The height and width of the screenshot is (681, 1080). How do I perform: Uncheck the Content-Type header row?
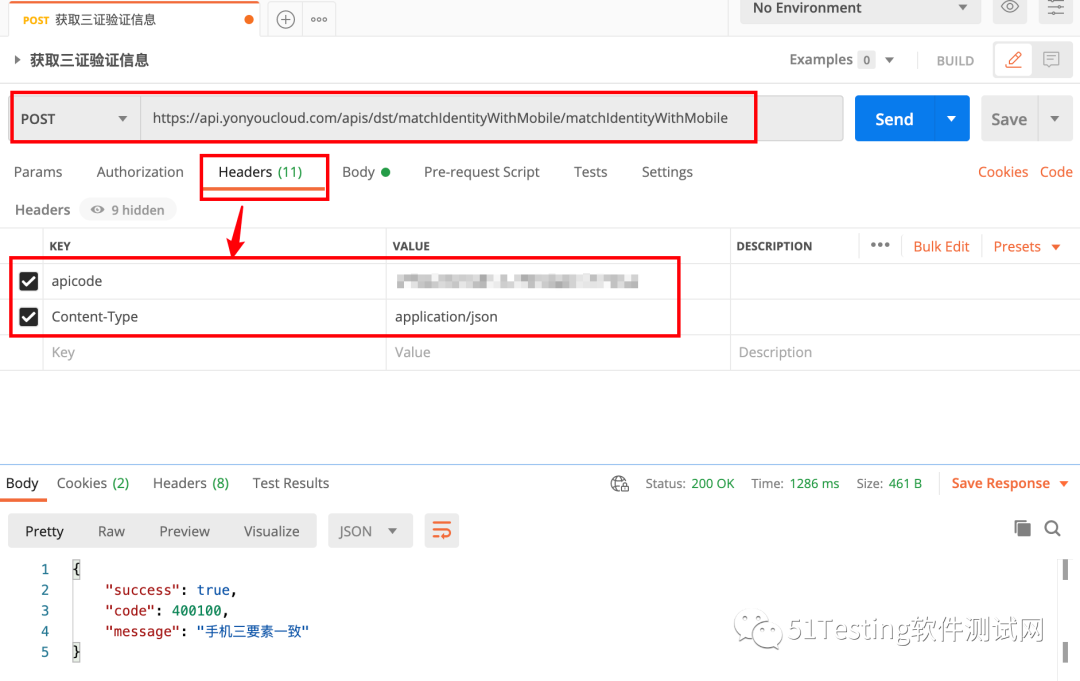click(x=28, y=316)
